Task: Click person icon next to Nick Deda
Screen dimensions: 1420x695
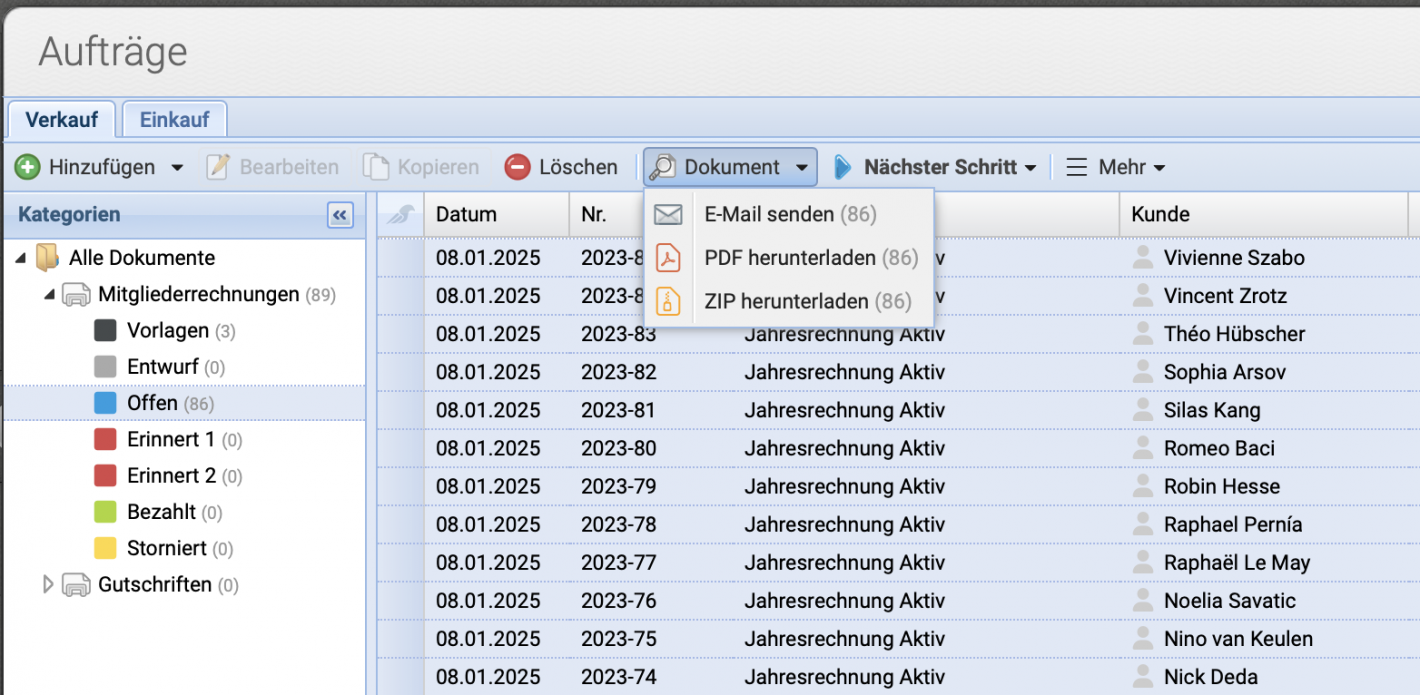Action: pos(1143,676)
